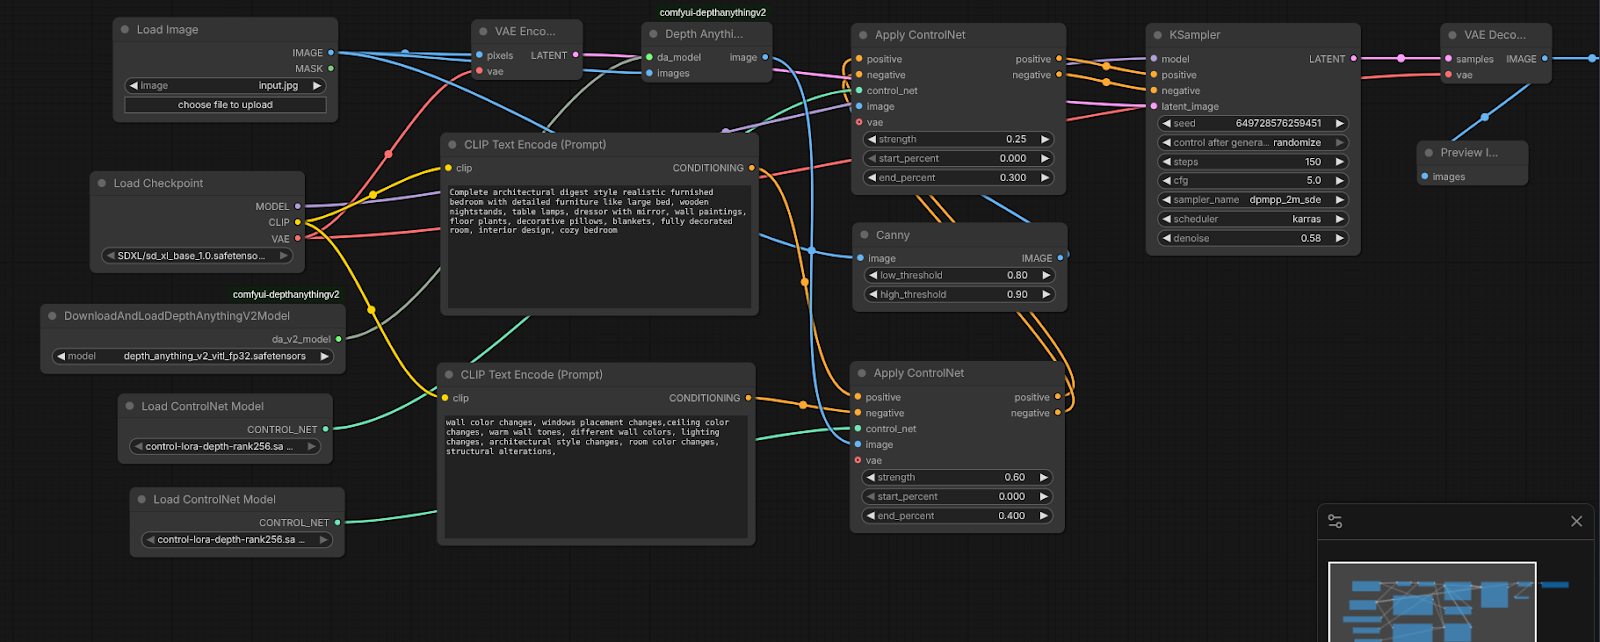Click the LATENT output port on KSampler
This screenshot has width=1600, height=642.
(1354, 59)
